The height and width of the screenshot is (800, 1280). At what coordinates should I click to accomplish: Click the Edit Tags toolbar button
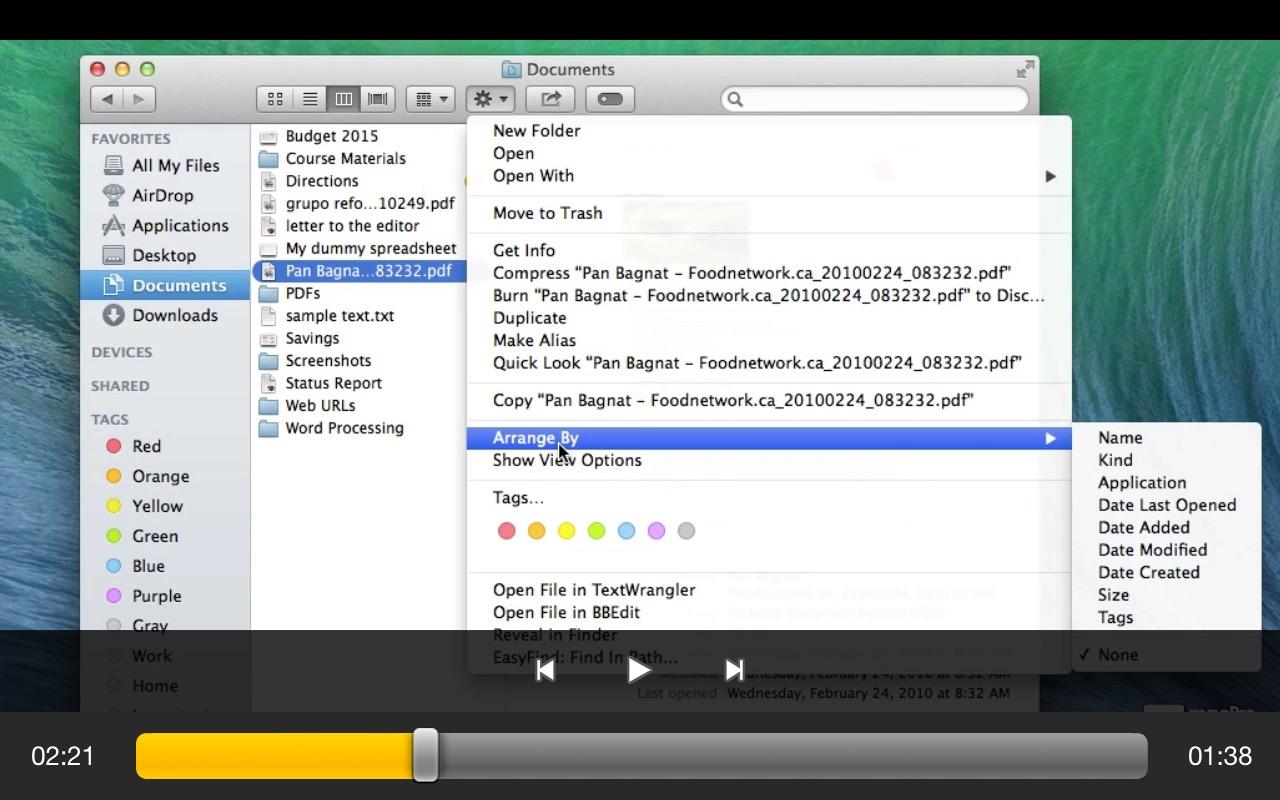[x=610, y=99]
